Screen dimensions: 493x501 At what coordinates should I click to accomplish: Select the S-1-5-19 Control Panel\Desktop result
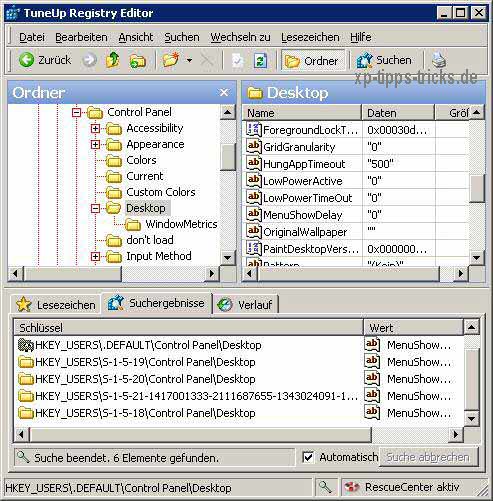239,362
